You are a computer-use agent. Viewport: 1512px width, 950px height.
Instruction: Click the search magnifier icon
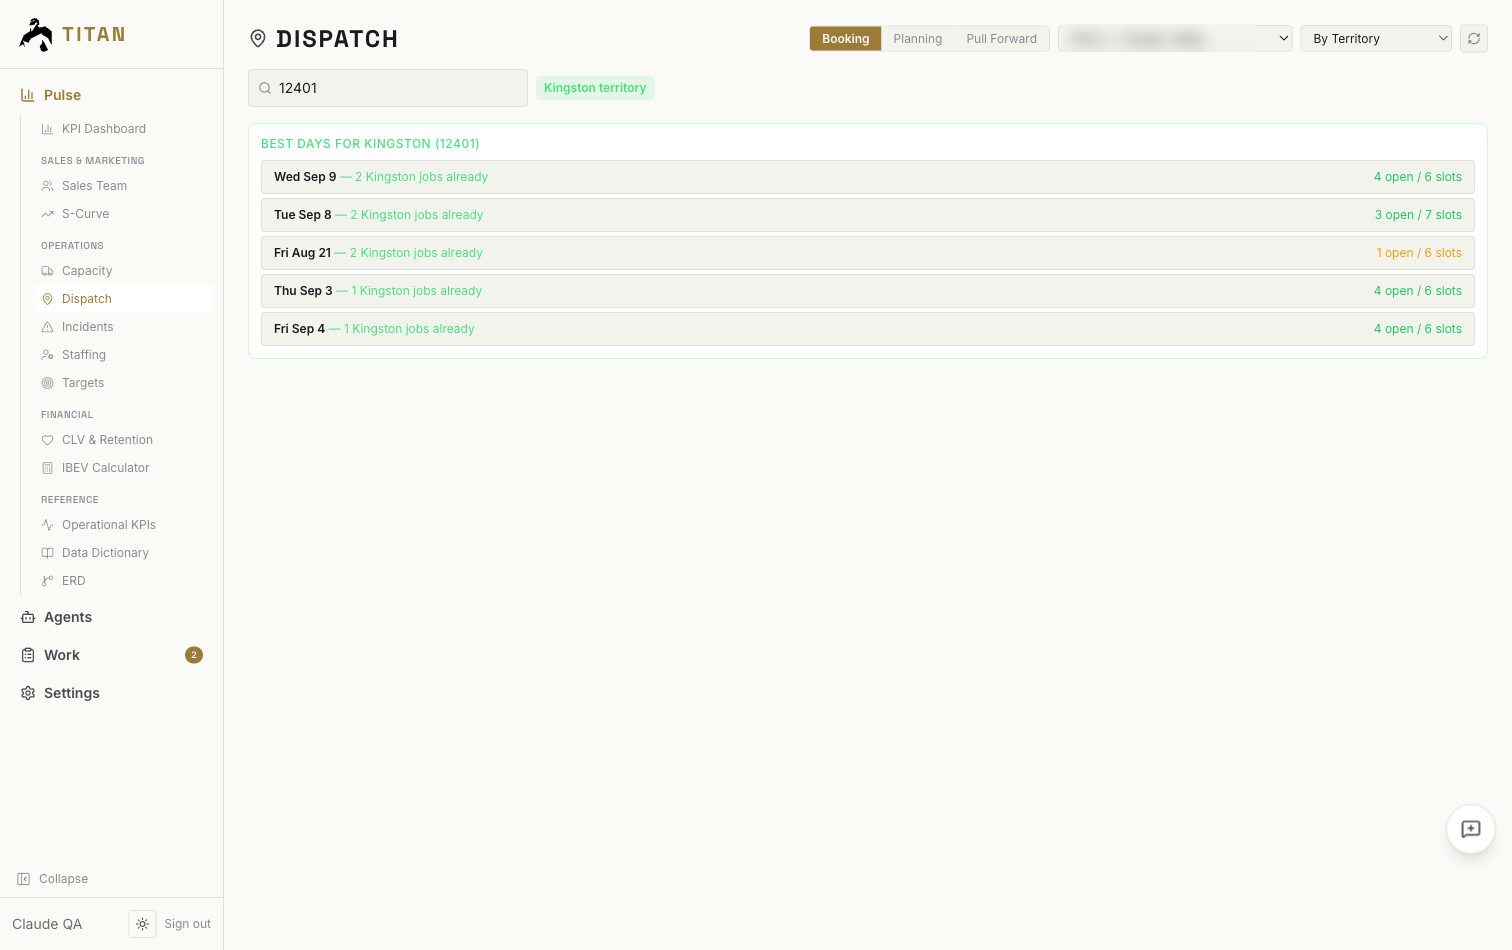click(x=265, y=88)
